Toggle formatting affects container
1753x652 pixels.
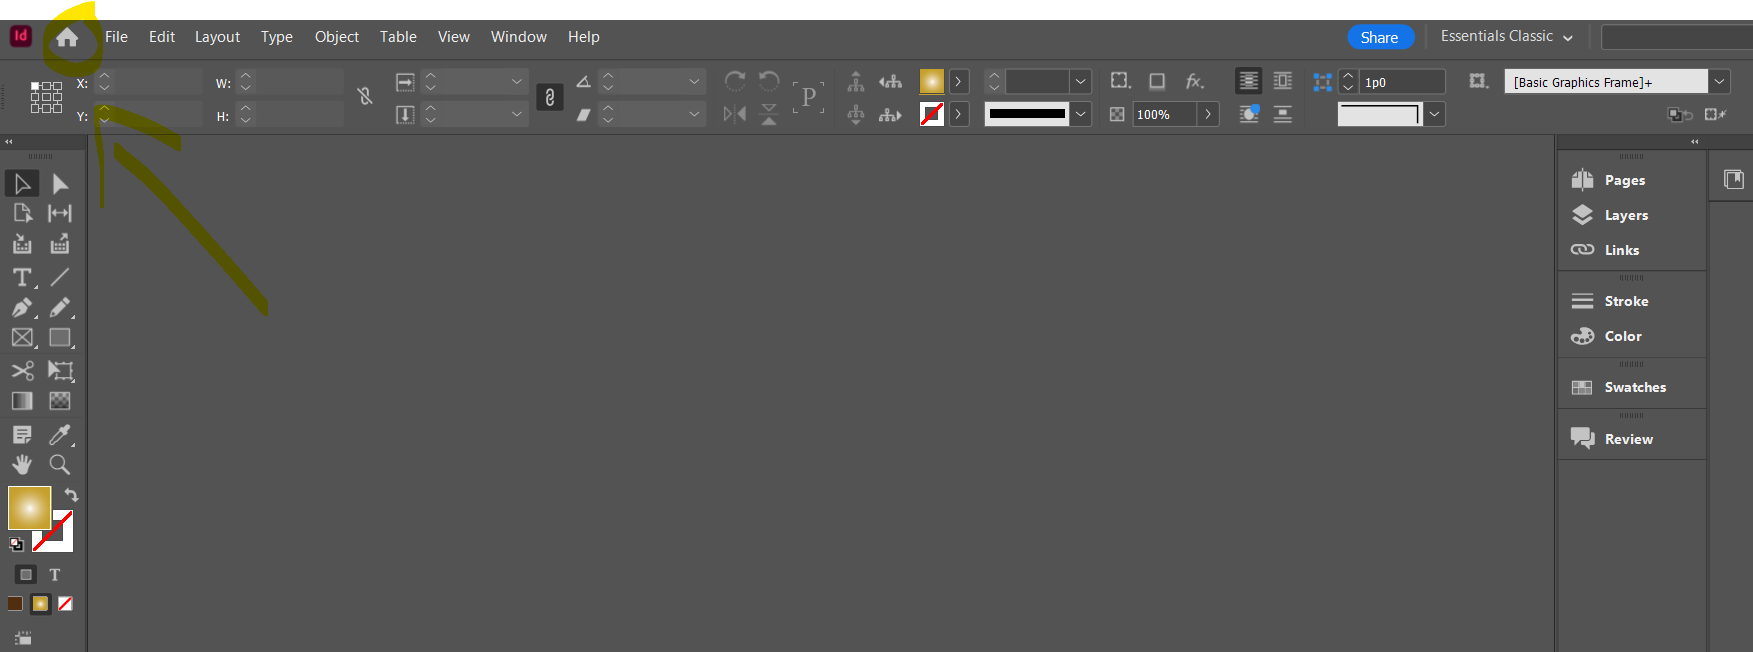click(26, 574)
